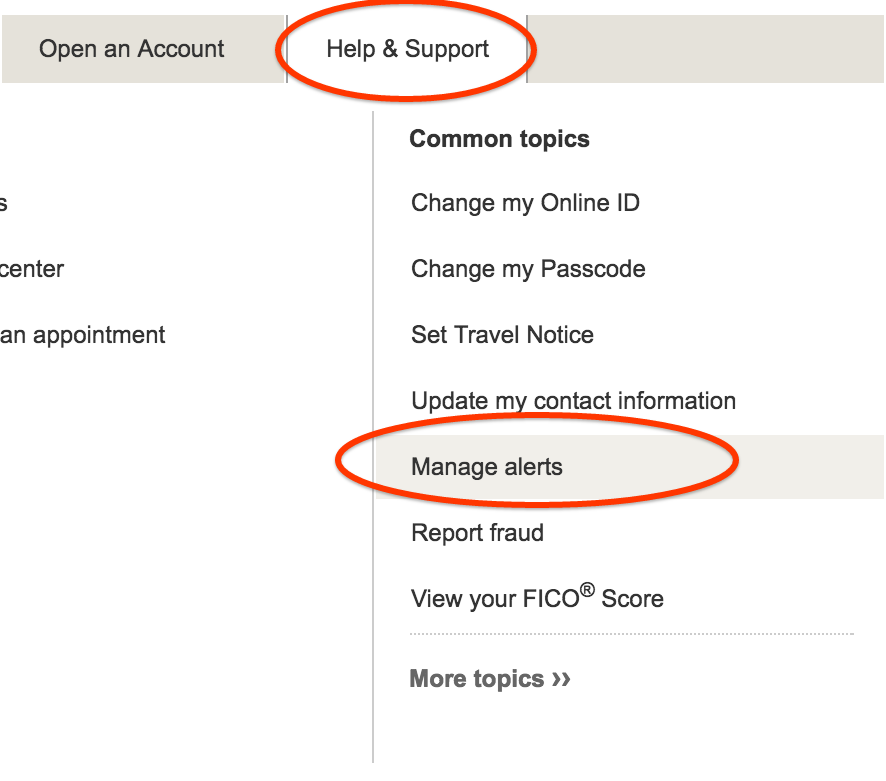The width and height of the screenshot is (886, 781).
Task: Expand using the chevrons after More topics
Action: point(561,679)
